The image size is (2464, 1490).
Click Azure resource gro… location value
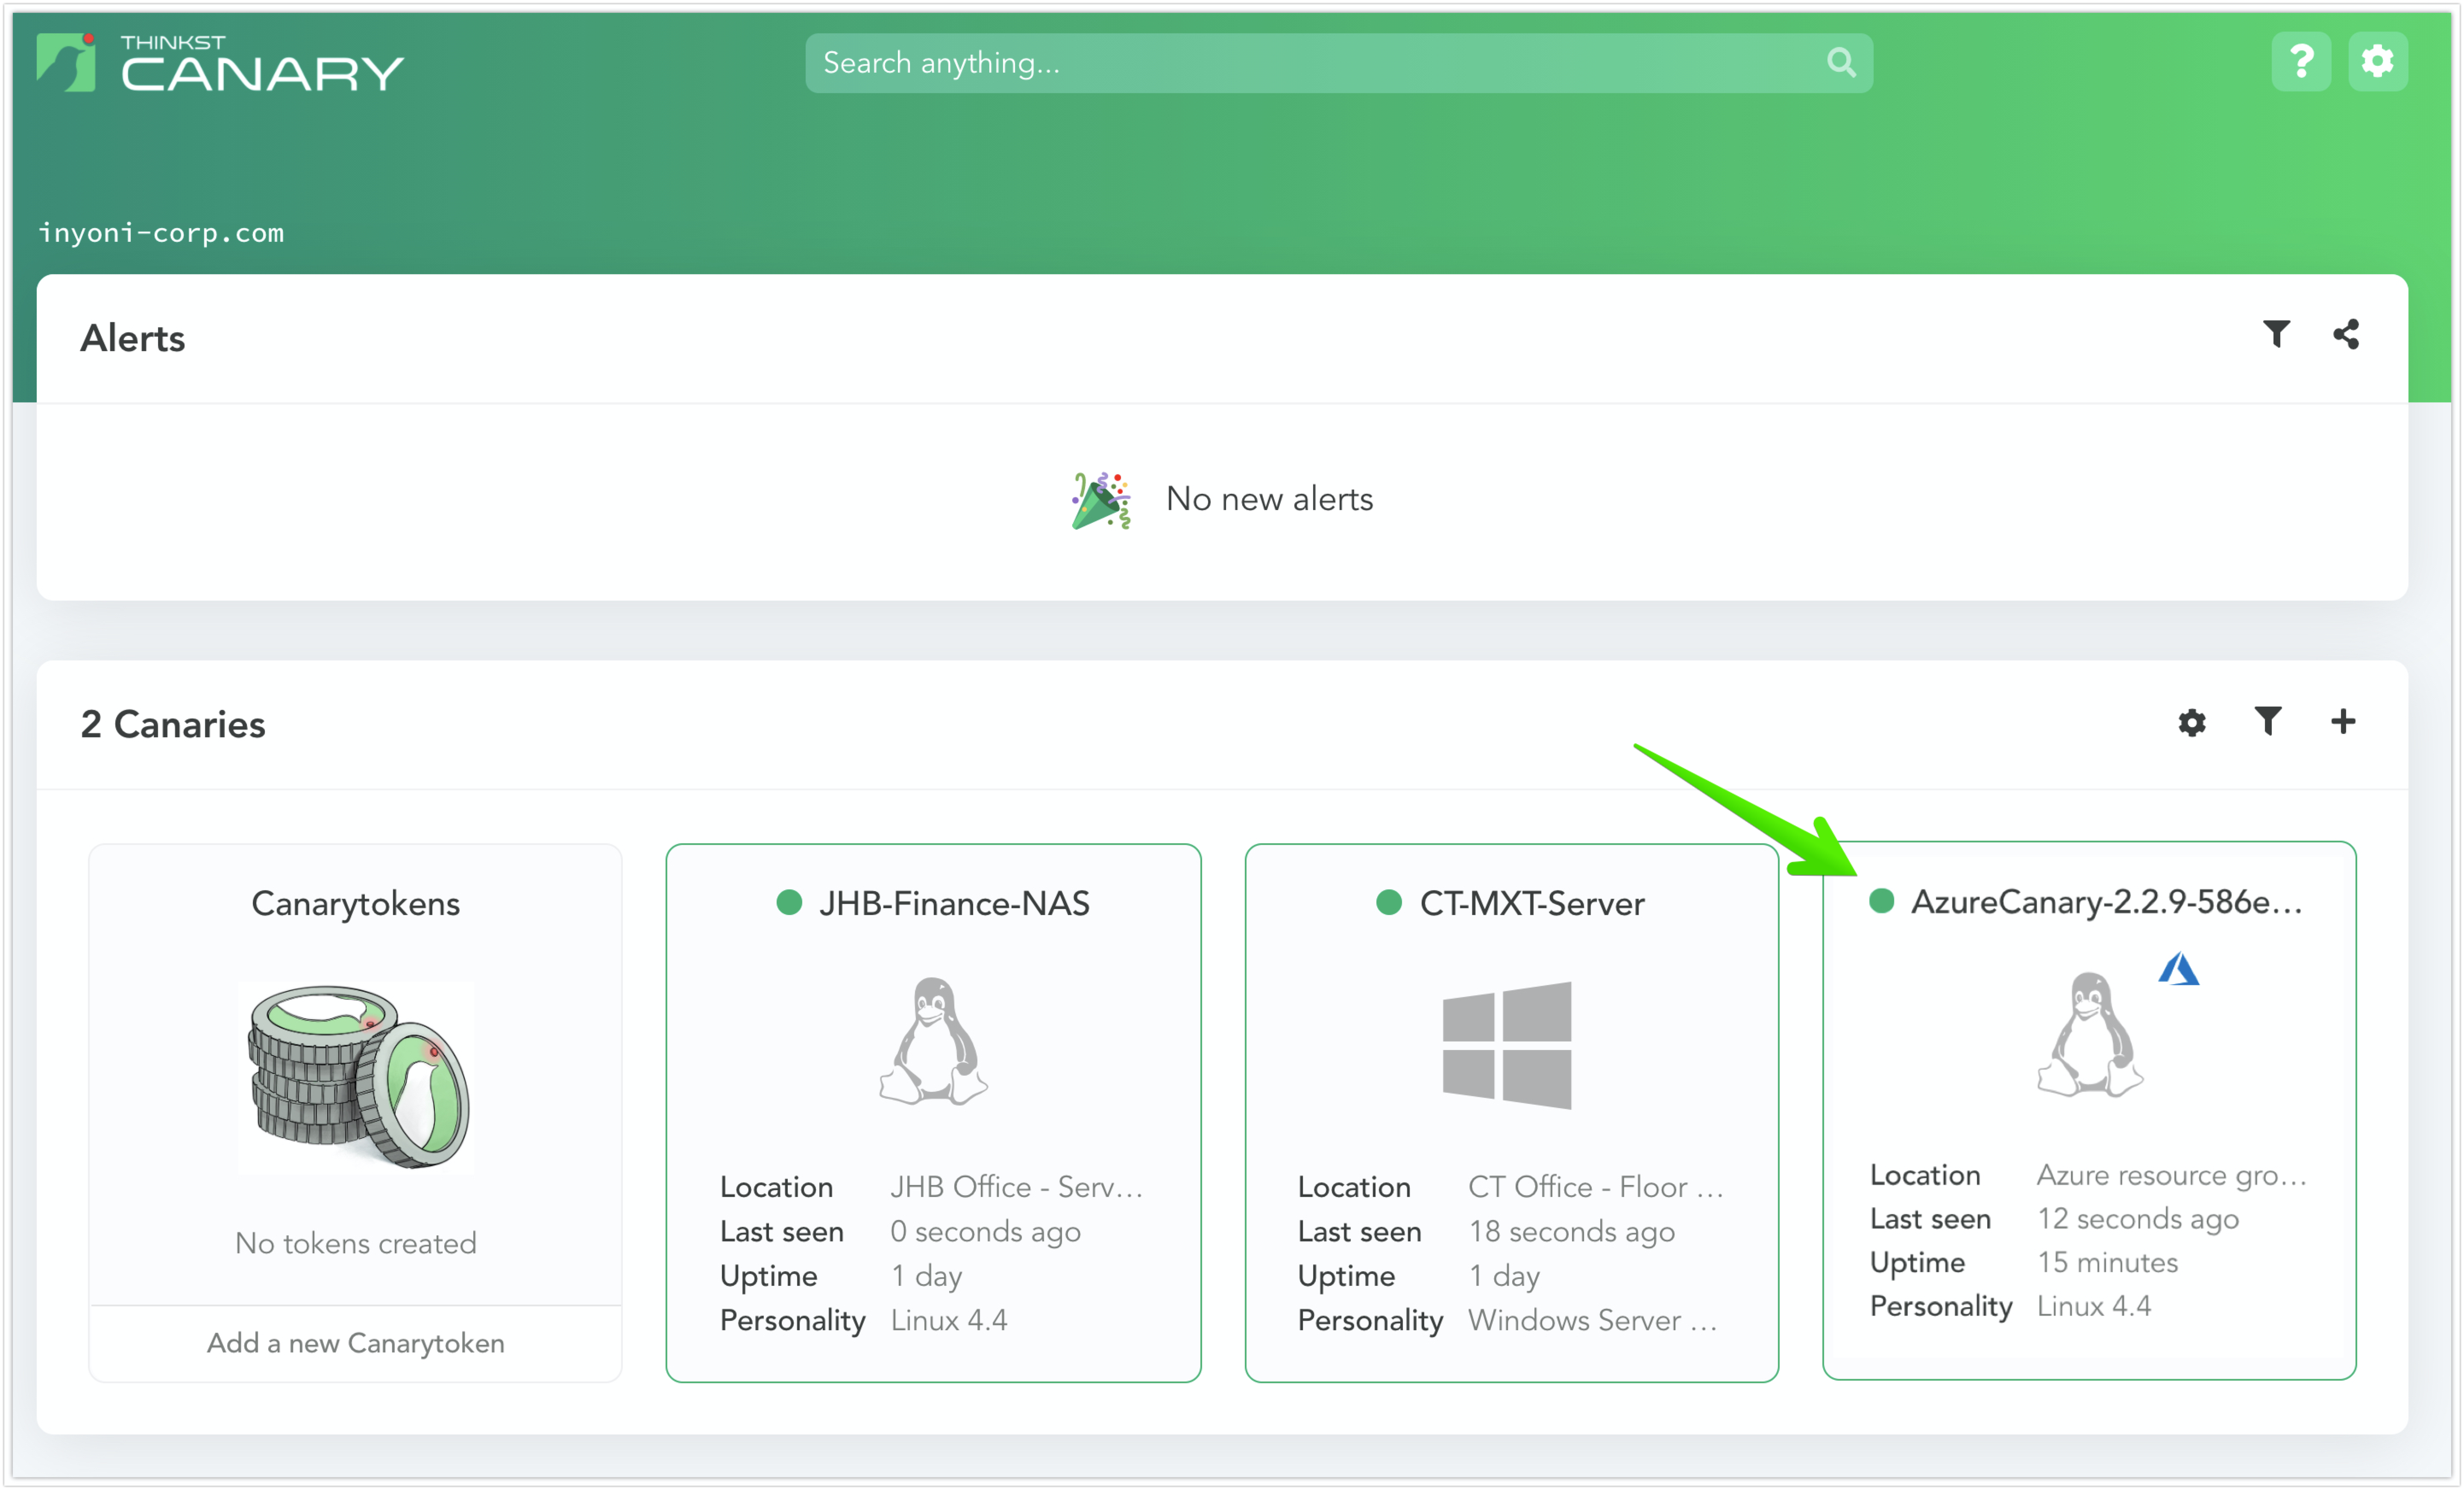(2171, 1175)
